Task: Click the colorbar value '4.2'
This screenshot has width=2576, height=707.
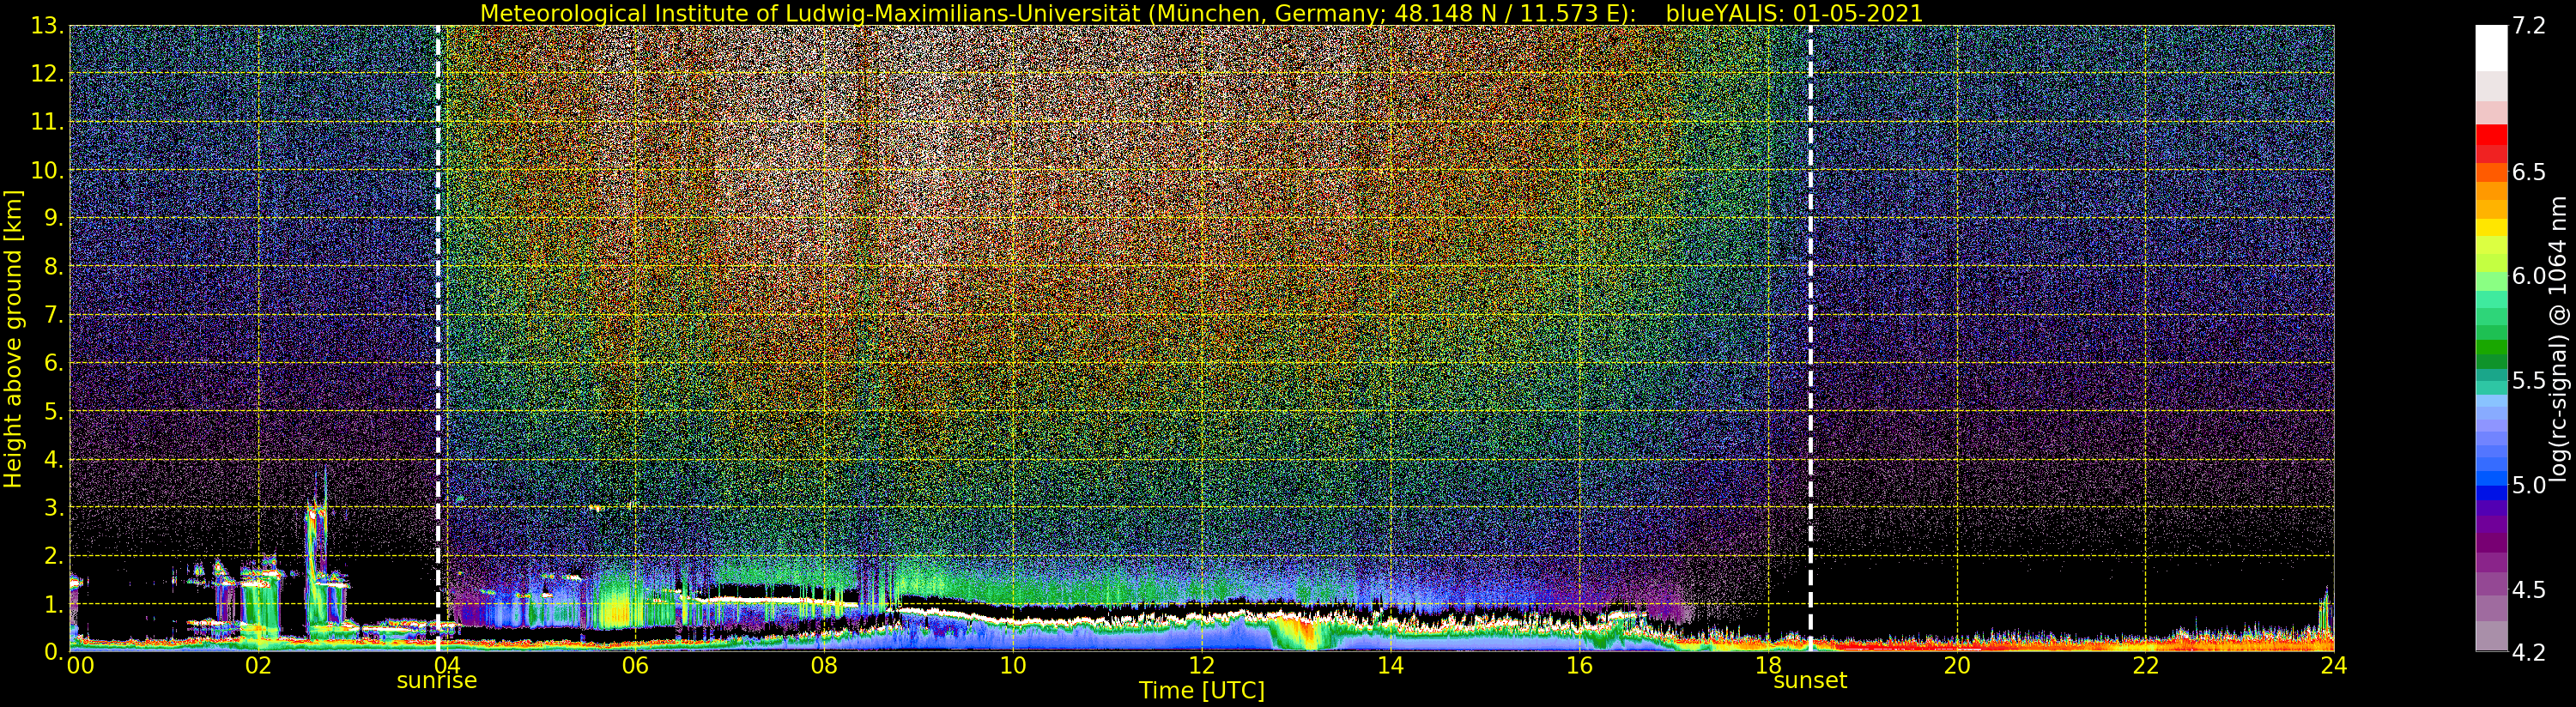Action: (x=2528, y=652)
